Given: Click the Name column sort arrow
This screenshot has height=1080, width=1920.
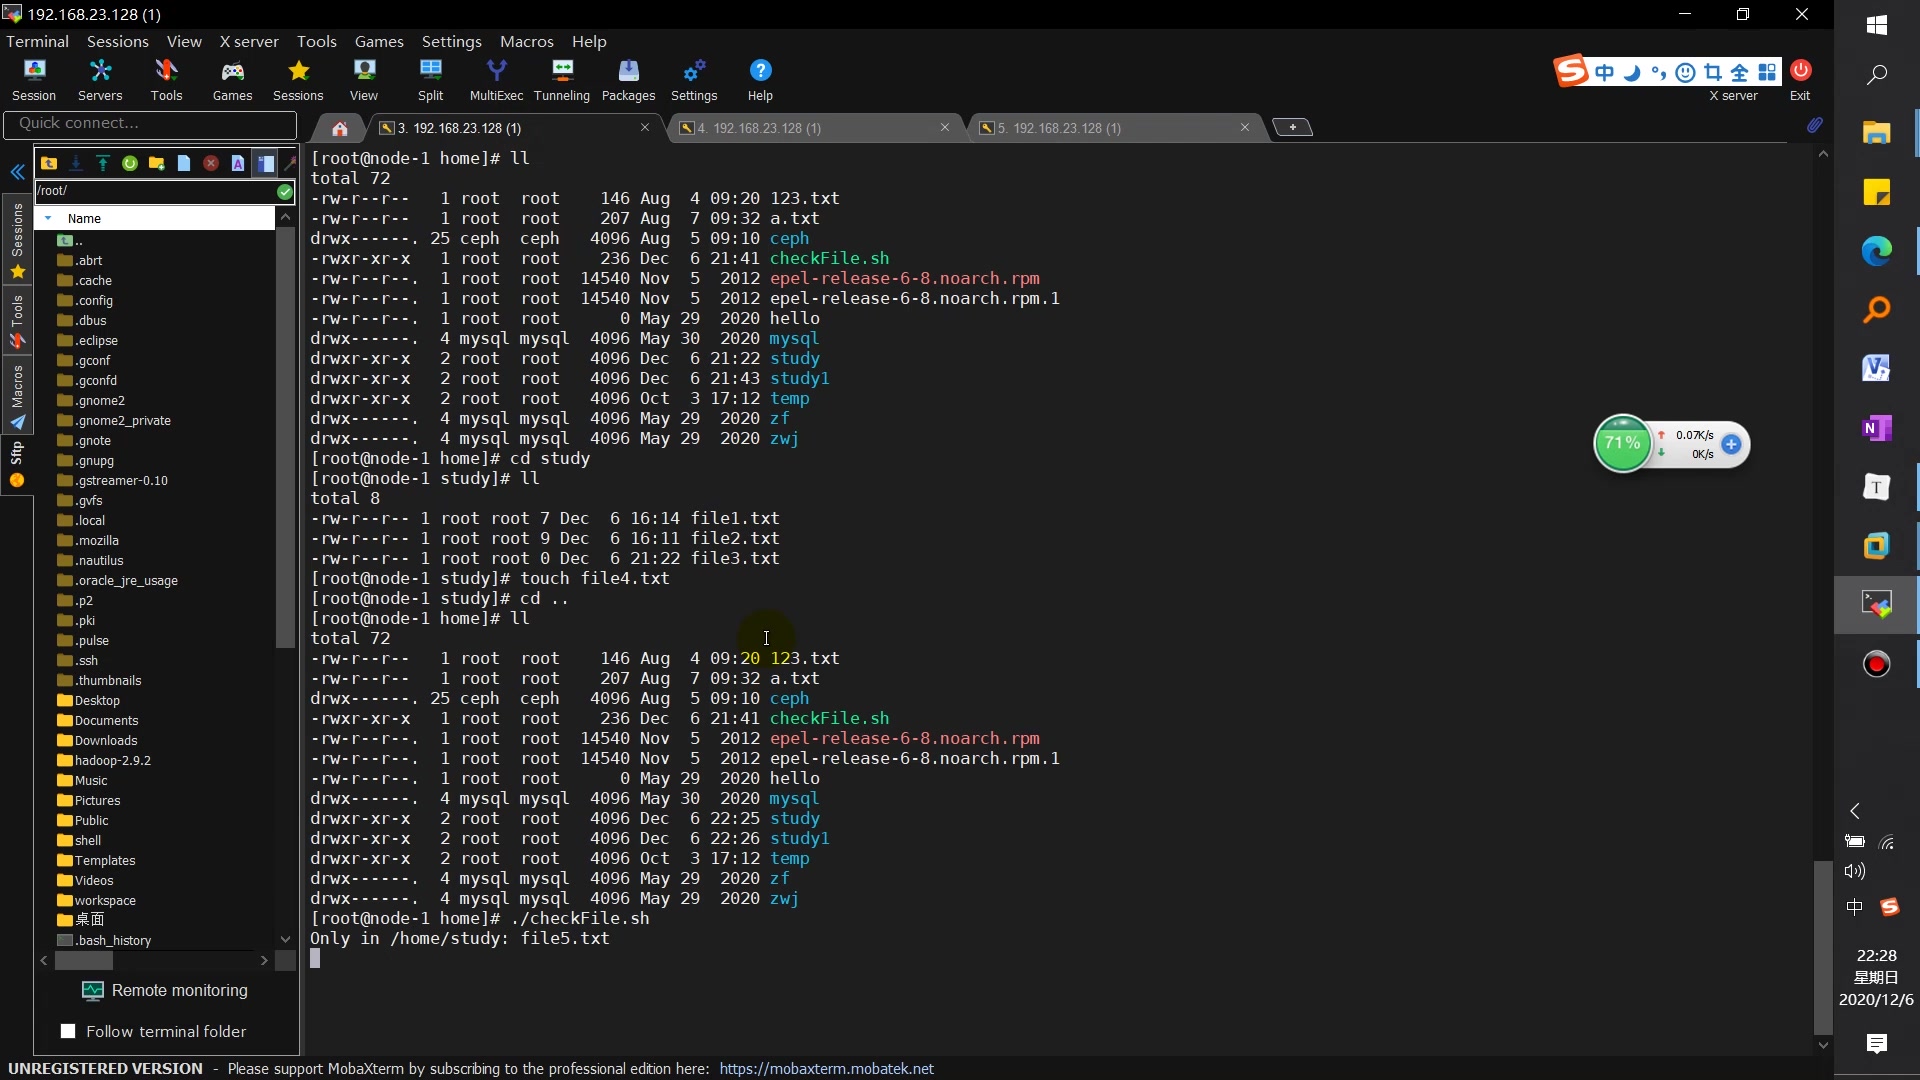Looking at the screenshot, I should click(48, 218).
